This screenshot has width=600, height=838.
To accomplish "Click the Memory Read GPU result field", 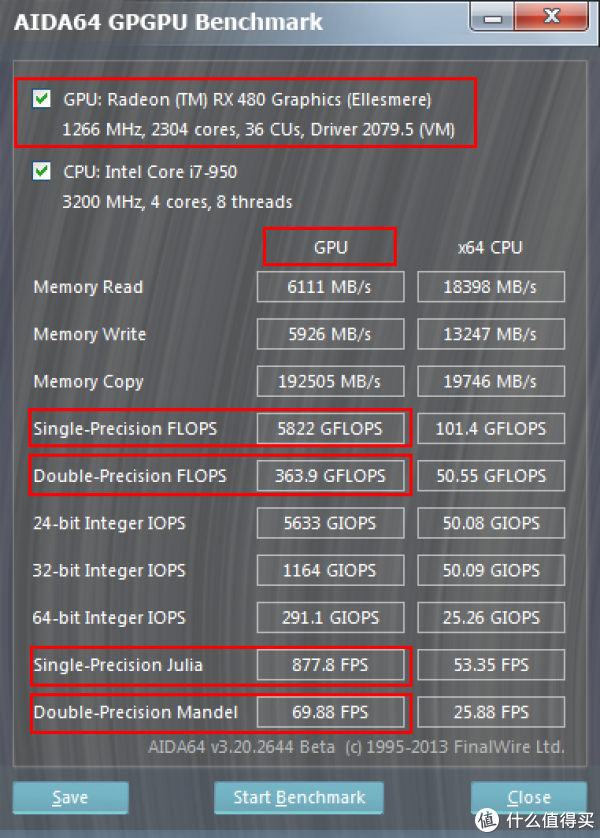I will coord(330,287).
